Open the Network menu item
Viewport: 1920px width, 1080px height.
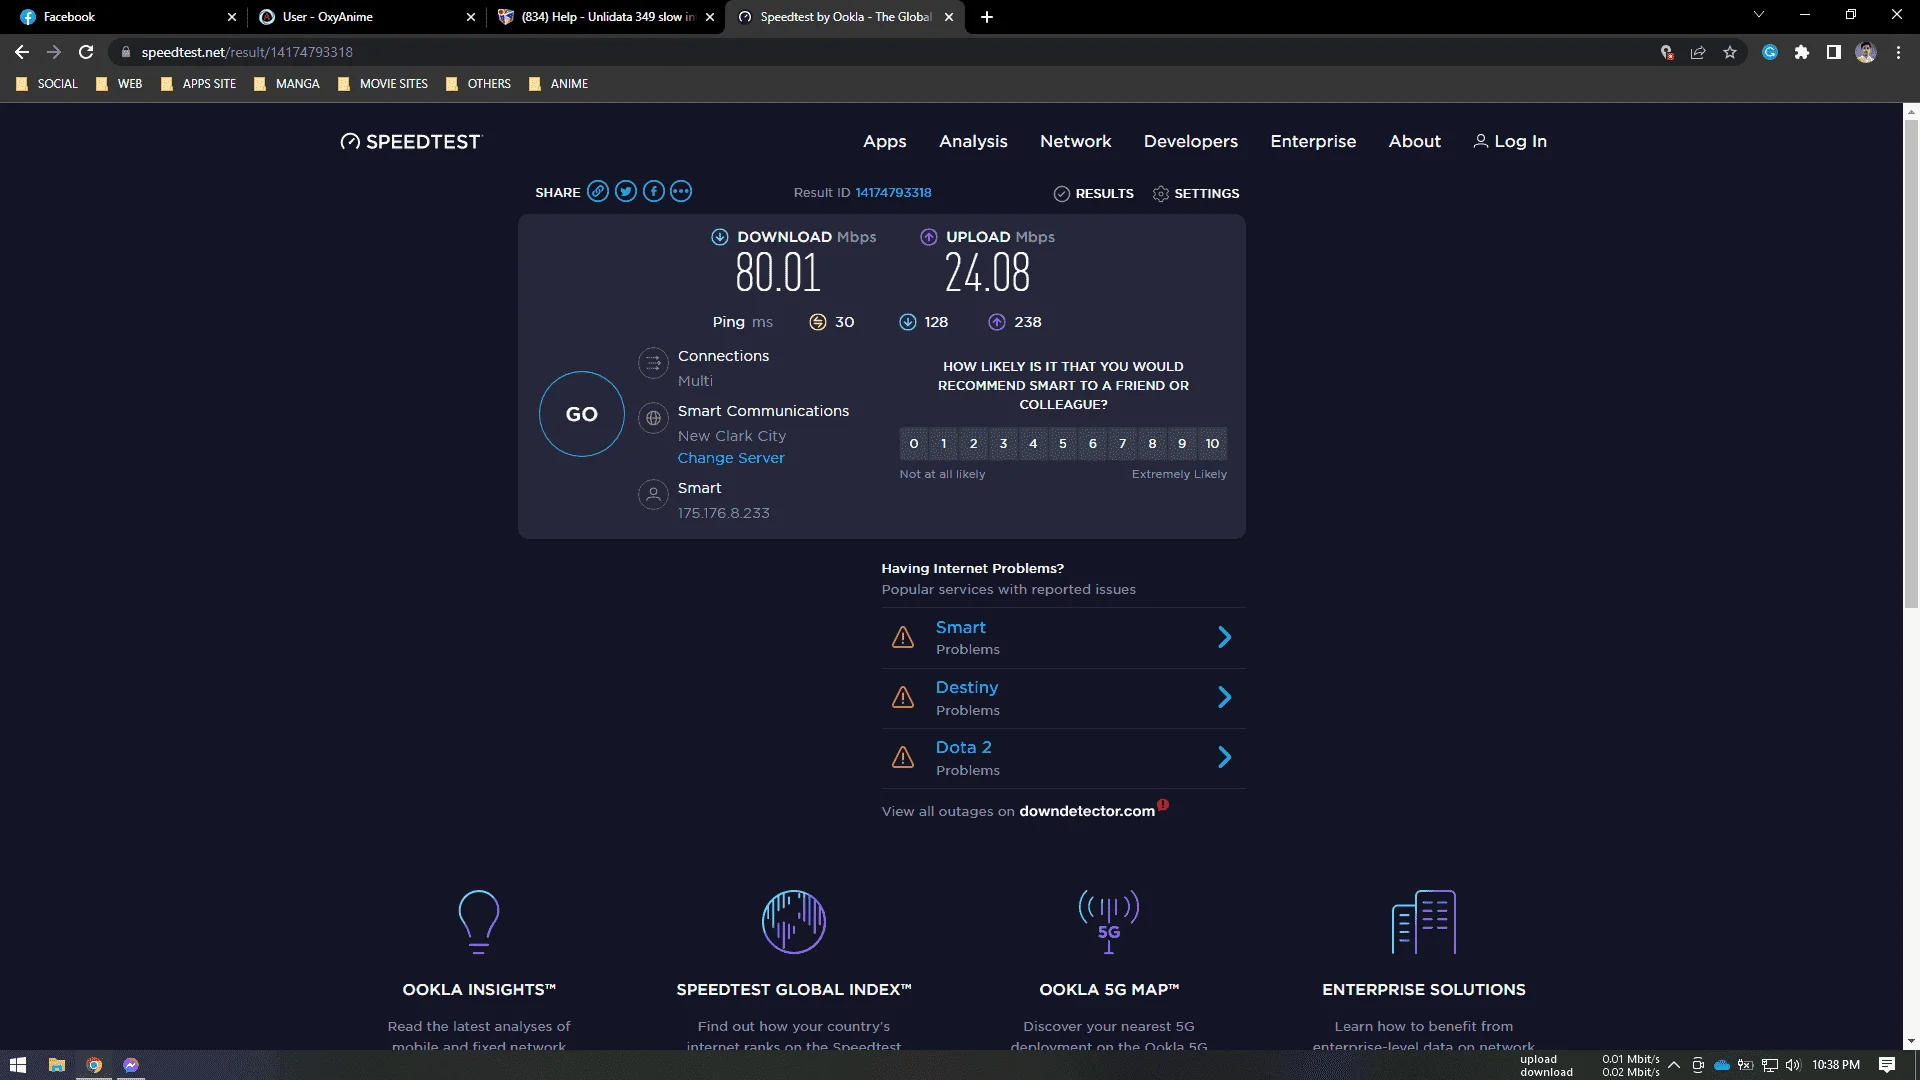click(1076, 142)
